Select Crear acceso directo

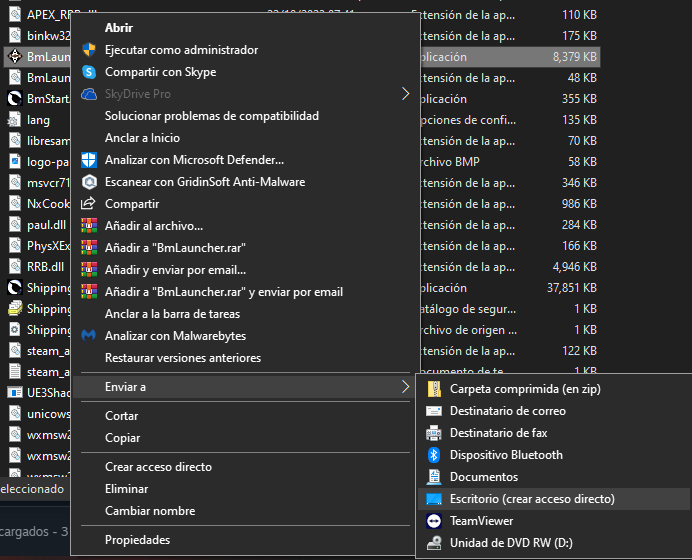158,467
